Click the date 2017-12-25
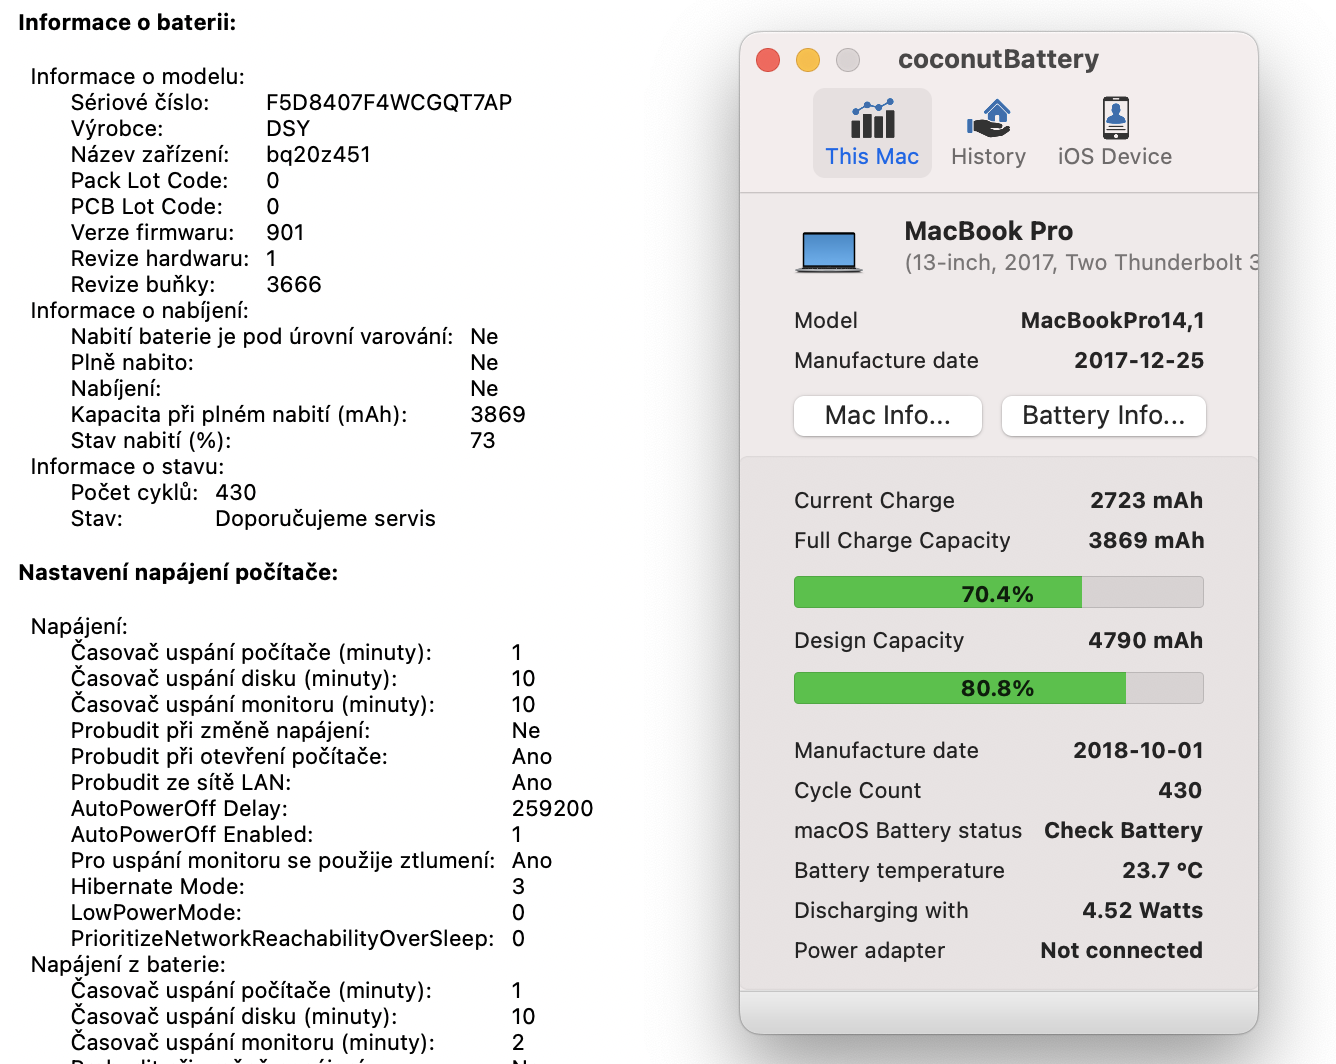The height and width of the screenshot is (1064, 1336). tap(1139, 361)
